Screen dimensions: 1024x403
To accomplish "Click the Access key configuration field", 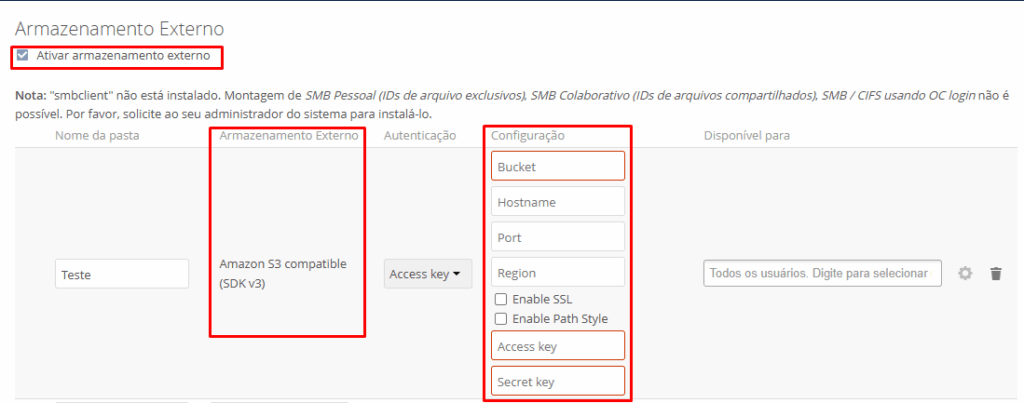I will click(x=557, y=346).
